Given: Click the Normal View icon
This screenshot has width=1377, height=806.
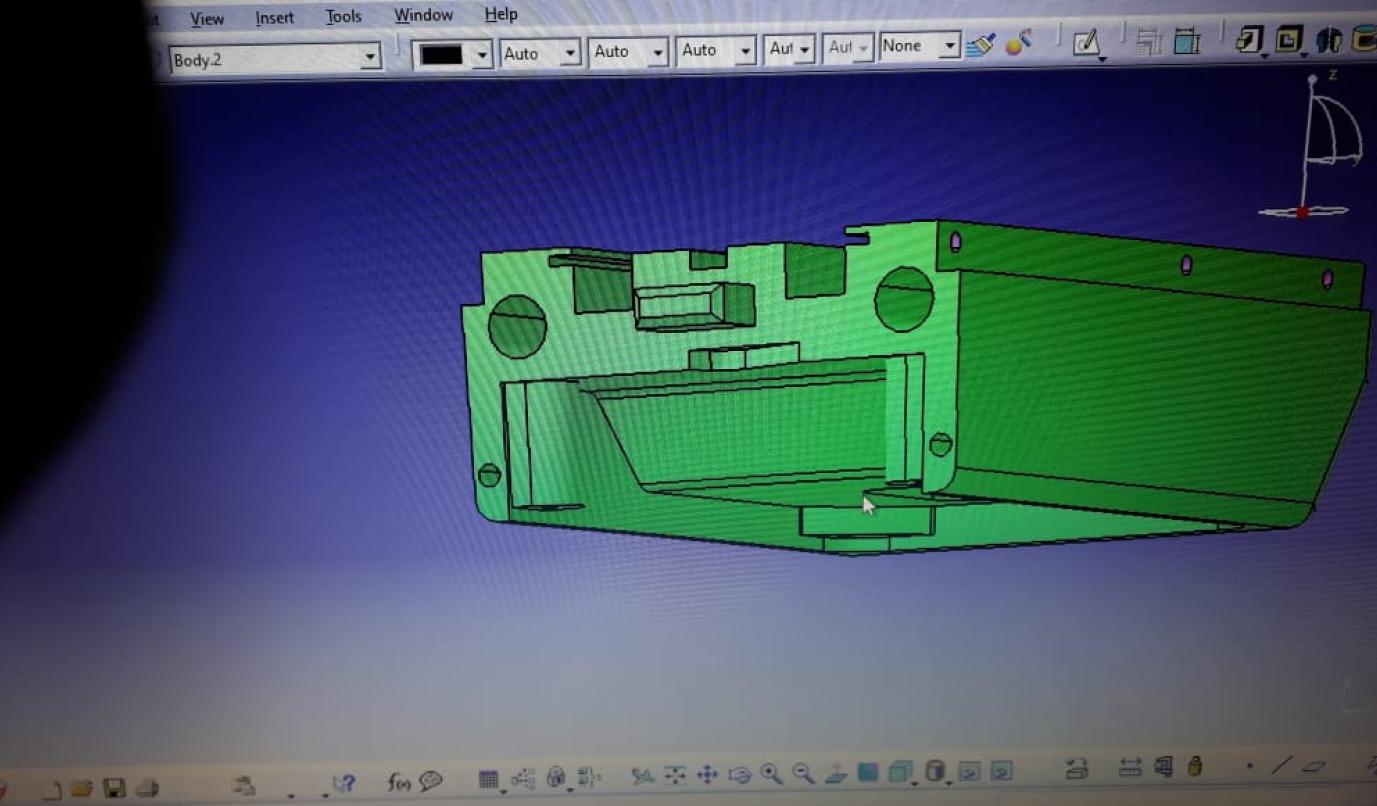Looking at the screenshot, I should pos(836,773).
